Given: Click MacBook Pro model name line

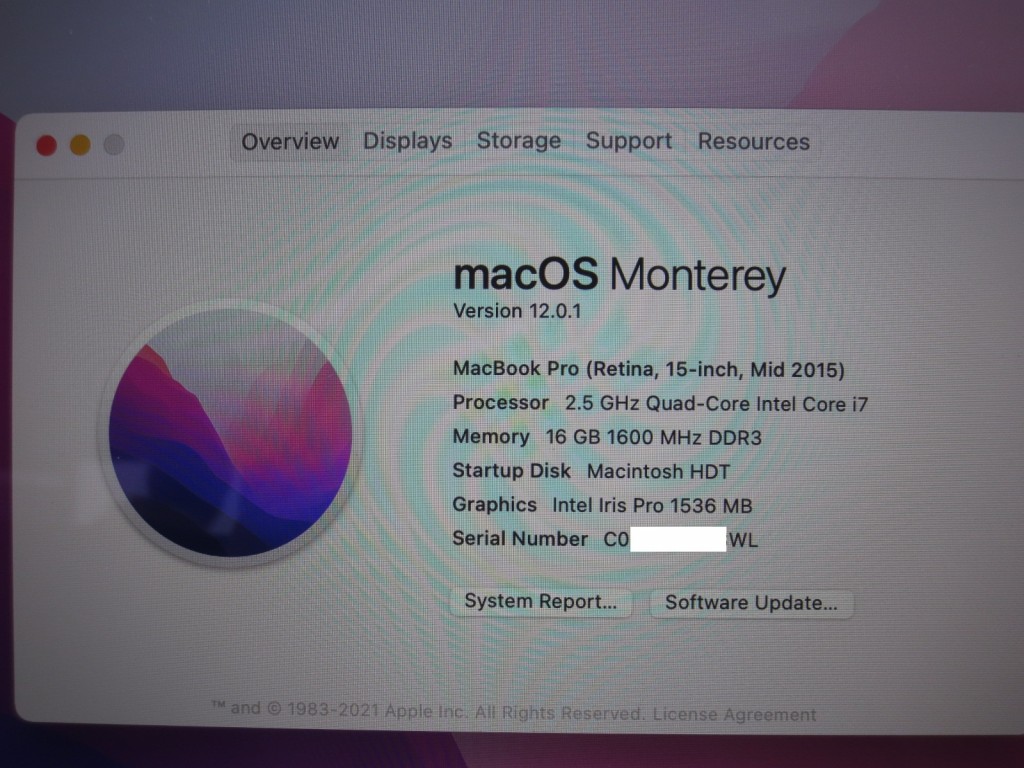Looking at the screenshot, I should [x=648, y=370].
